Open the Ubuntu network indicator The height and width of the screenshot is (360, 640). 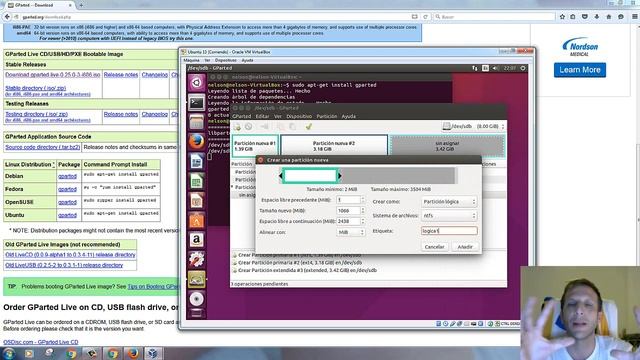click(475, 68)
